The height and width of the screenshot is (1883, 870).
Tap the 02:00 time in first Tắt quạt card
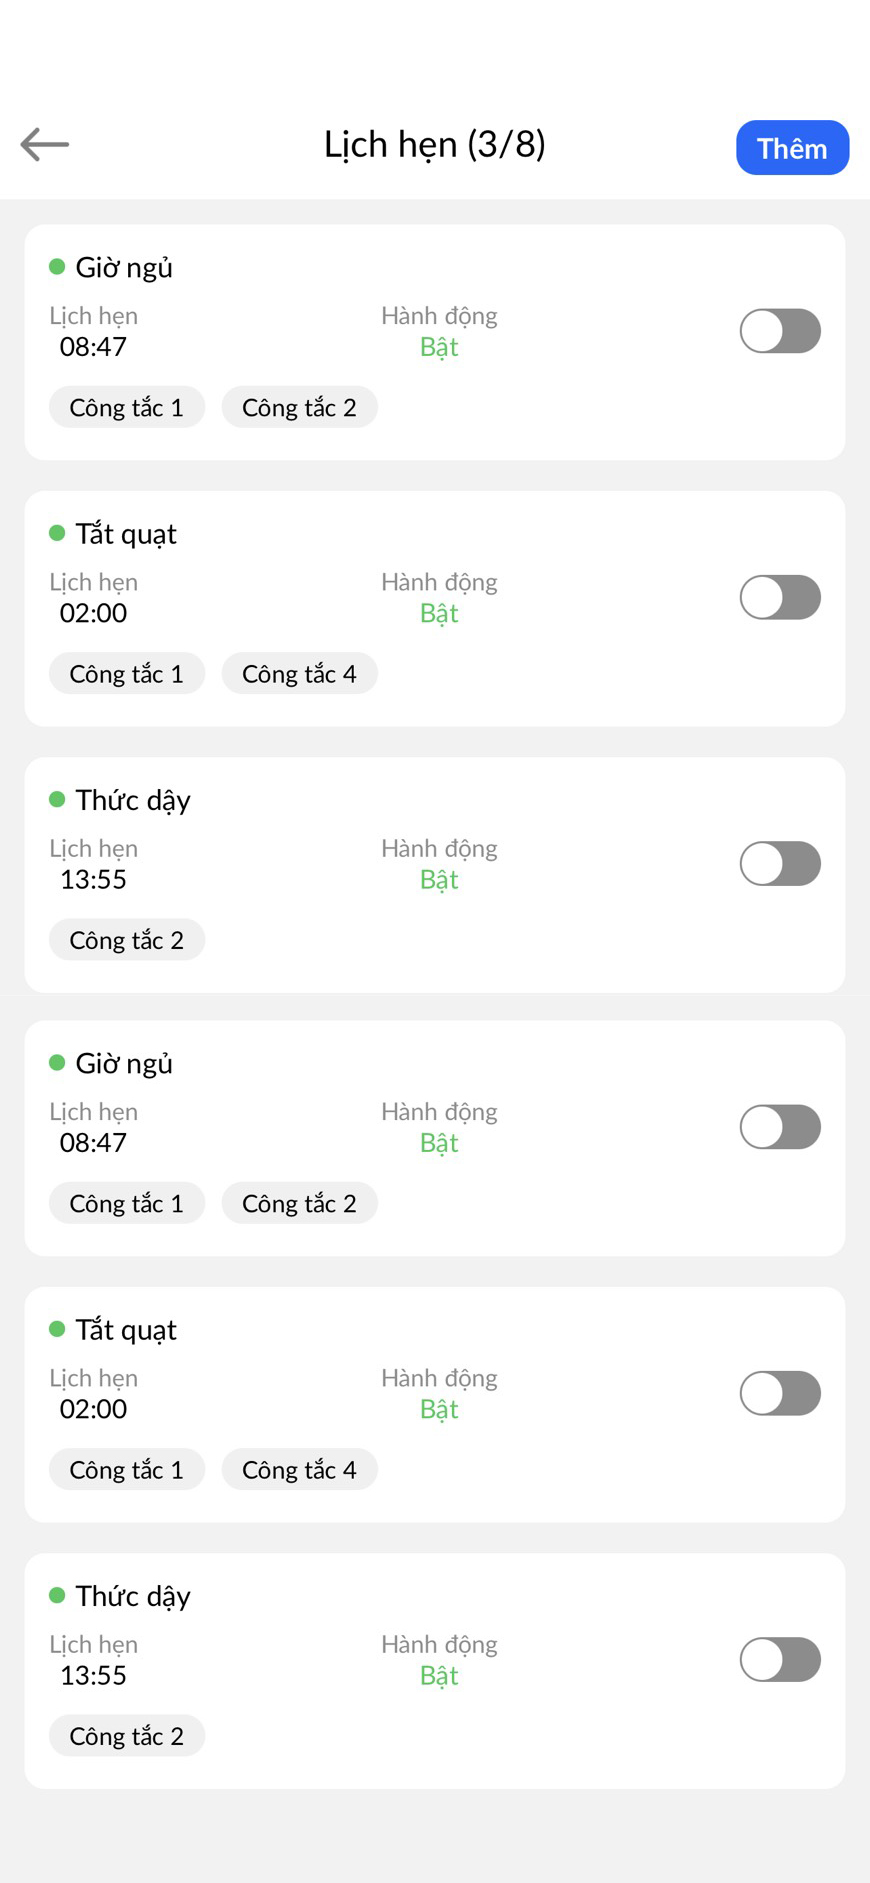93,613
